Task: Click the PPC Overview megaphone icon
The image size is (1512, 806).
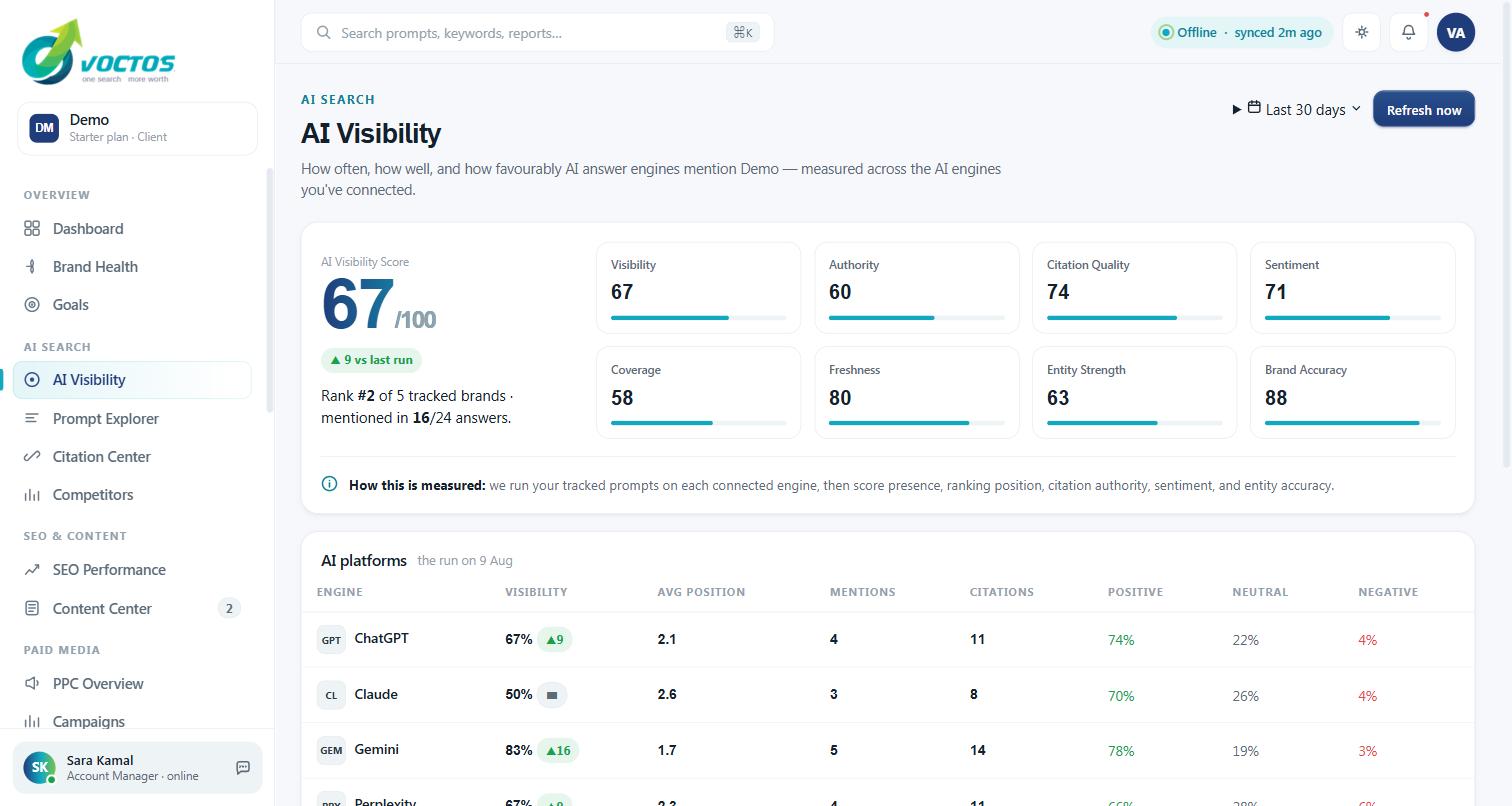Action: point(32,684)
